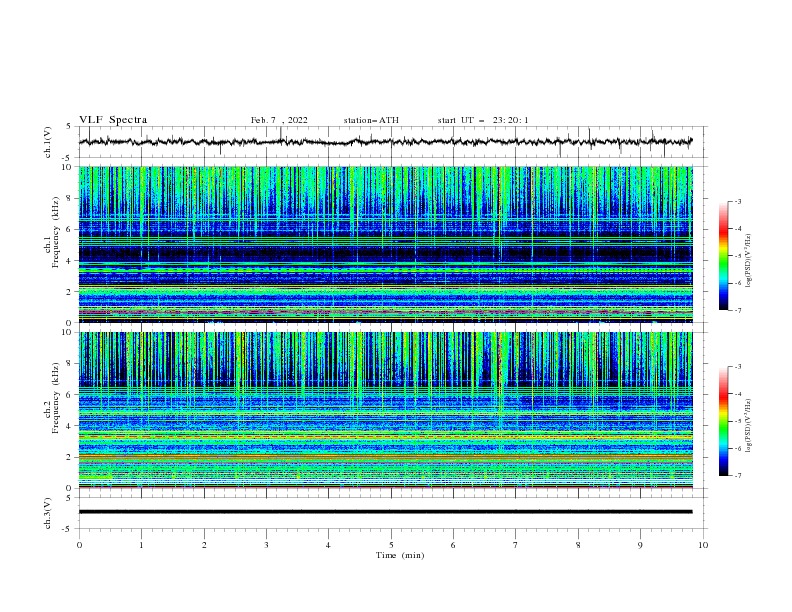This screenshot has height=612, width=792.
Task: Click the "-5" label on the ch.2 colorbar
Action: [x=737, y=421]
